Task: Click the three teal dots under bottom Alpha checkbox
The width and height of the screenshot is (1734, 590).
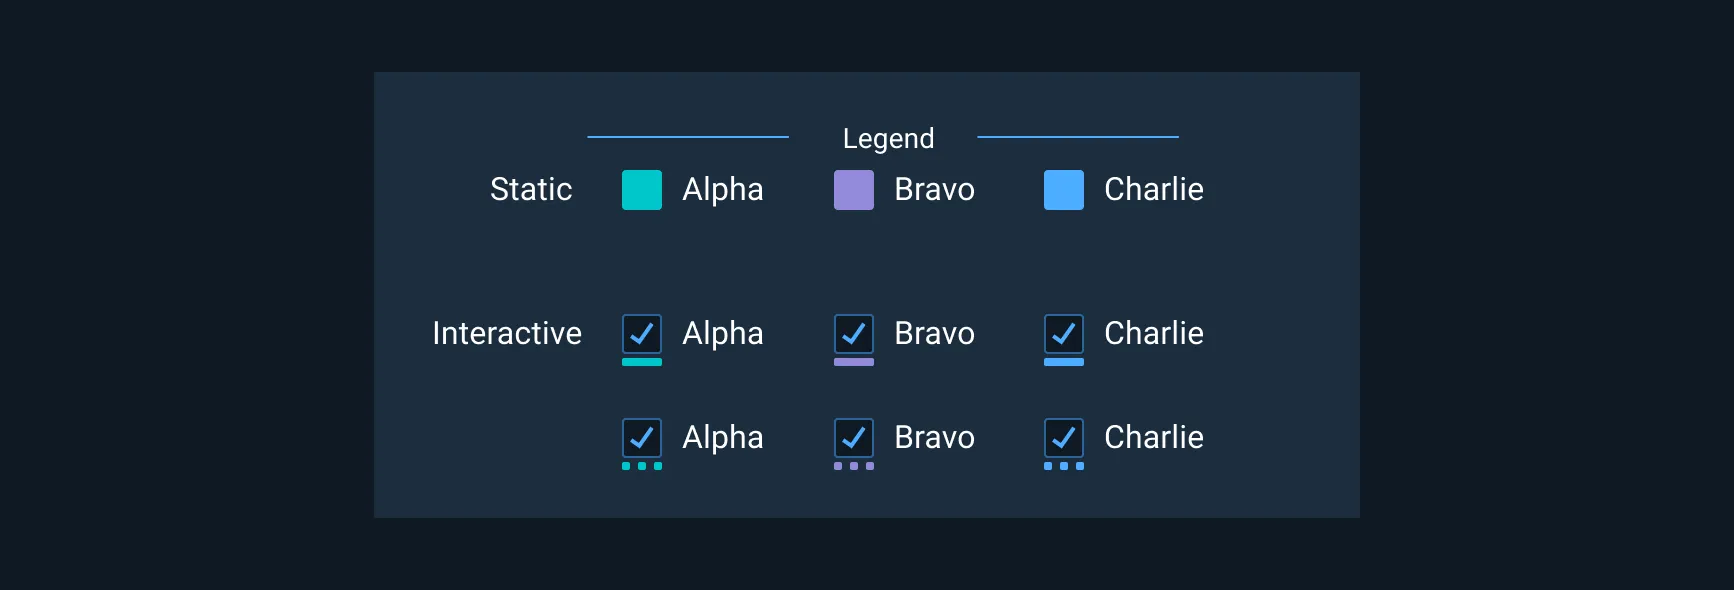Action: (642, 467)
